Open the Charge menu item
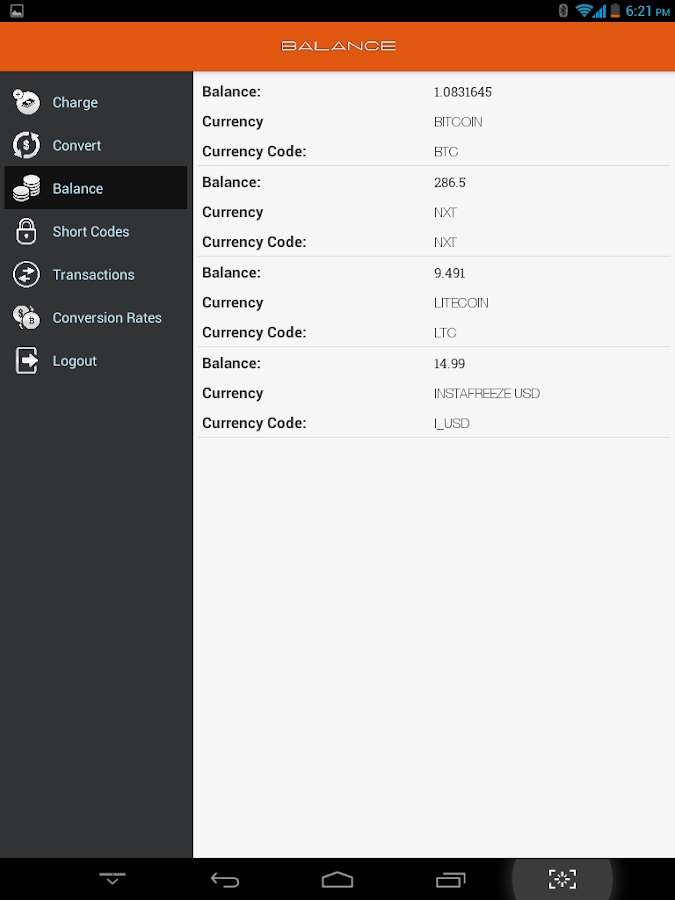 [x=75, y=102]
